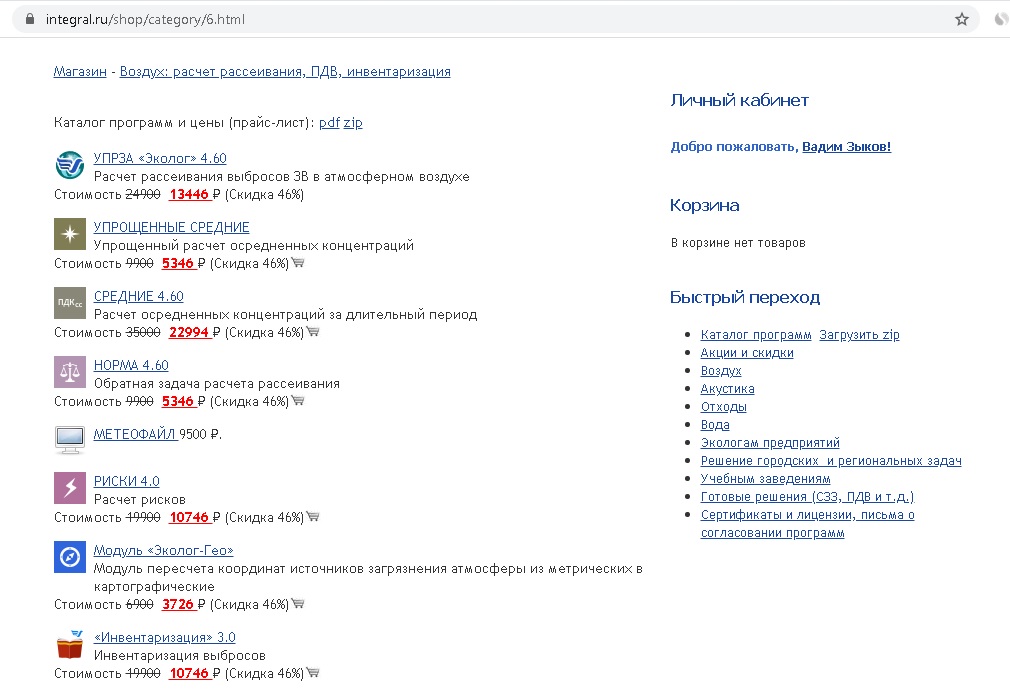The width and height of the screenshot is (1010, 698).
Task: Add РИСКИ 4.0 to cart via cart icon
Action: [x=313, y=517]
